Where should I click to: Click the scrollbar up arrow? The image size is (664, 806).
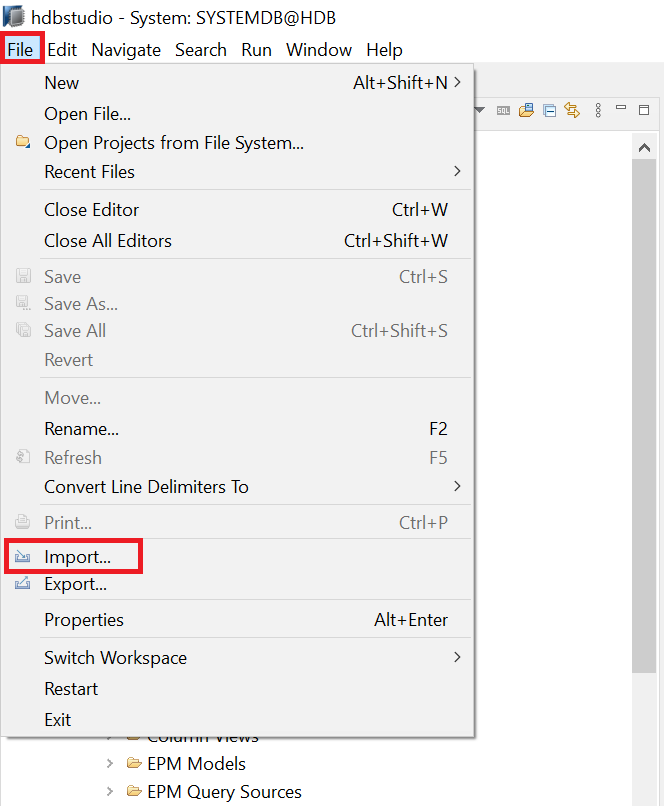645,147
